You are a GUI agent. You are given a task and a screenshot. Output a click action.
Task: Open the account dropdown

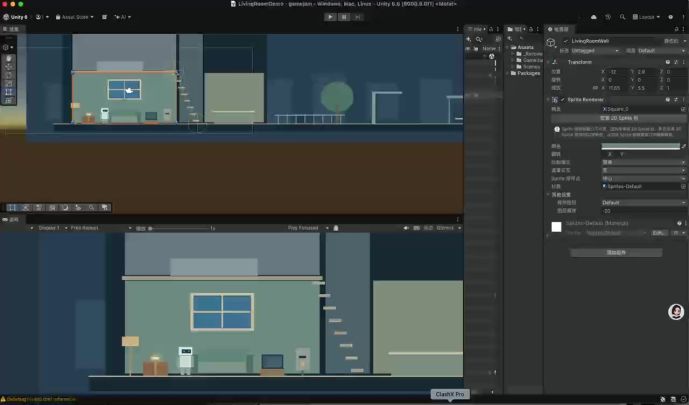point(41,17)
